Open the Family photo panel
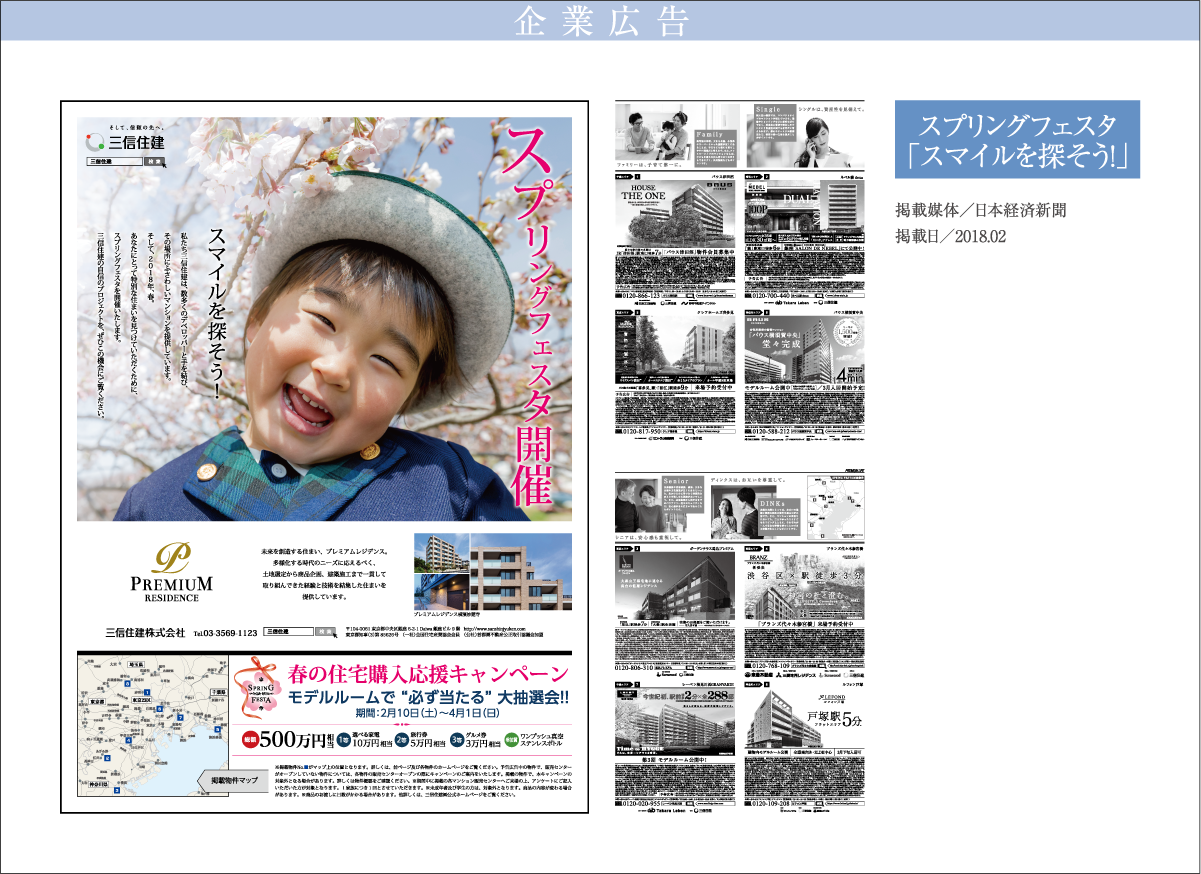The width and height of the screenshot is (1201, 874). coord(677,137)
